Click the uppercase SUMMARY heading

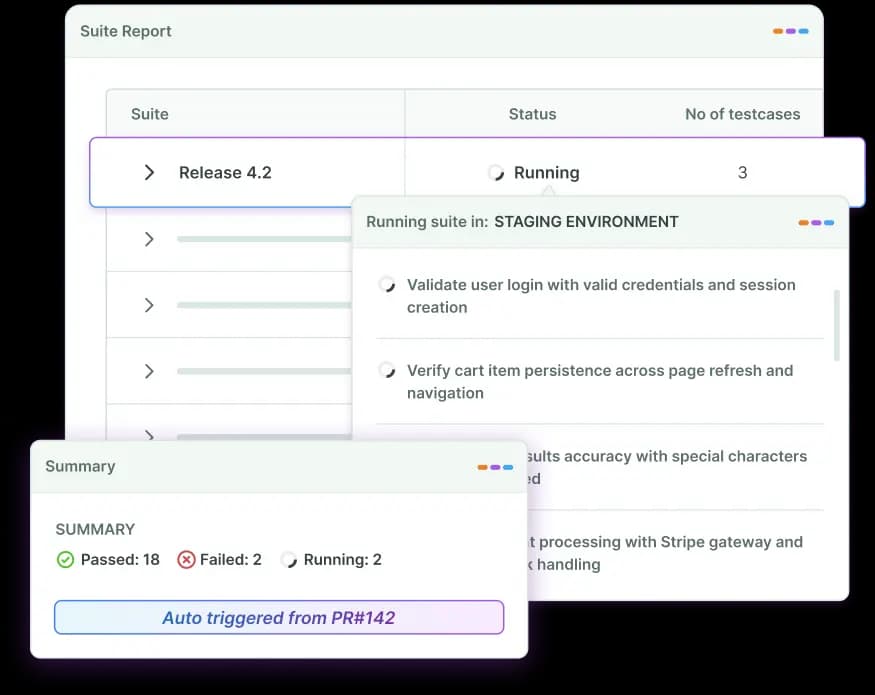click(95, 529)
